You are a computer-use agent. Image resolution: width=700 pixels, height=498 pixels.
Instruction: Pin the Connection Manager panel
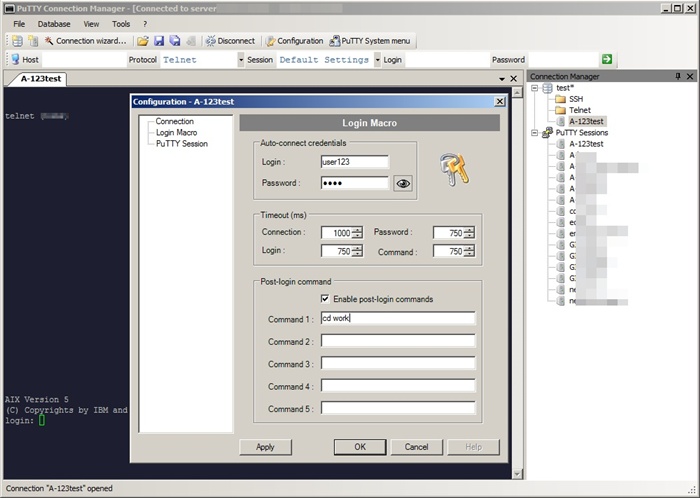678,76
